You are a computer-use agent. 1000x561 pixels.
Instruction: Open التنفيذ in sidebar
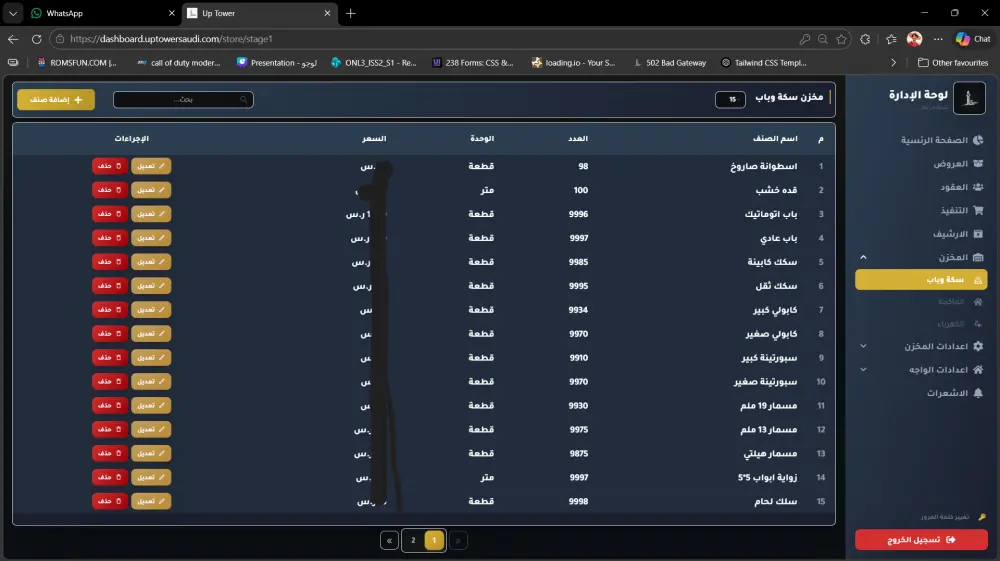coord(961,210)
